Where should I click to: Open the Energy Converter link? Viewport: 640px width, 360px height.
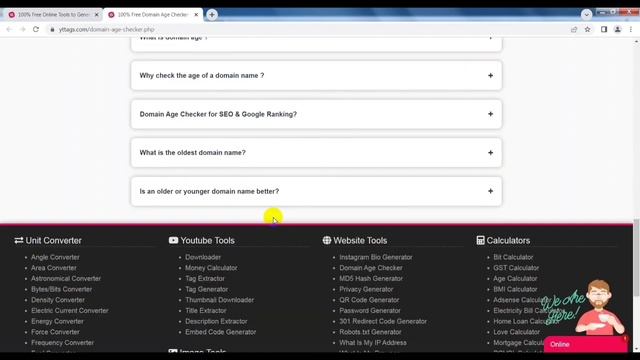[57, 321]
